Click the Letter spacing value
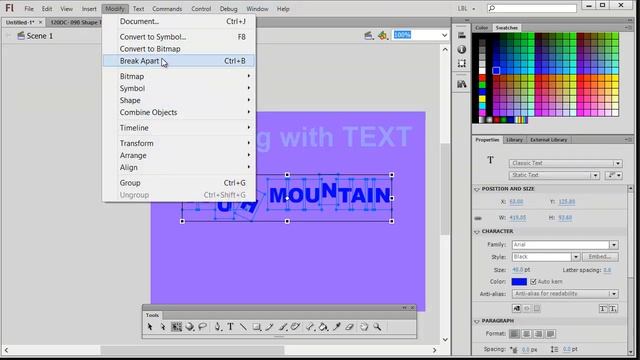The image size is (640, 360). [x=607, y=270]
